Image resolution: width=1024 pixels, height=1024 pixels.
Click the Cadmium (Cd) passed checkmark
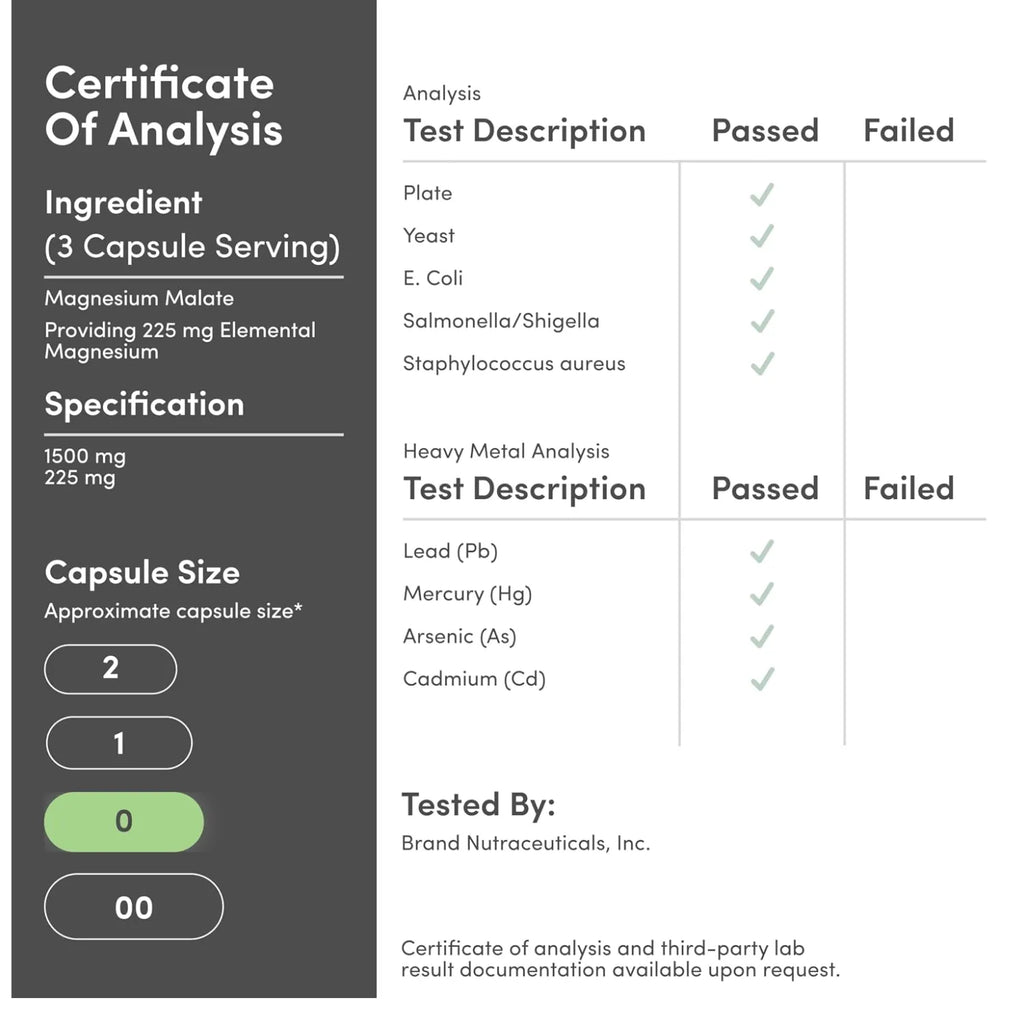coord(761,679)
